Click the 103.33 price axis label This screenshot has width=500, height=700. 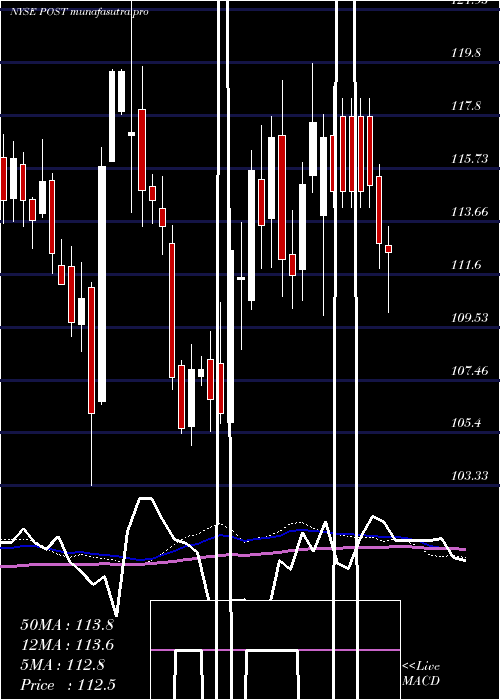(x=470, y=475)
